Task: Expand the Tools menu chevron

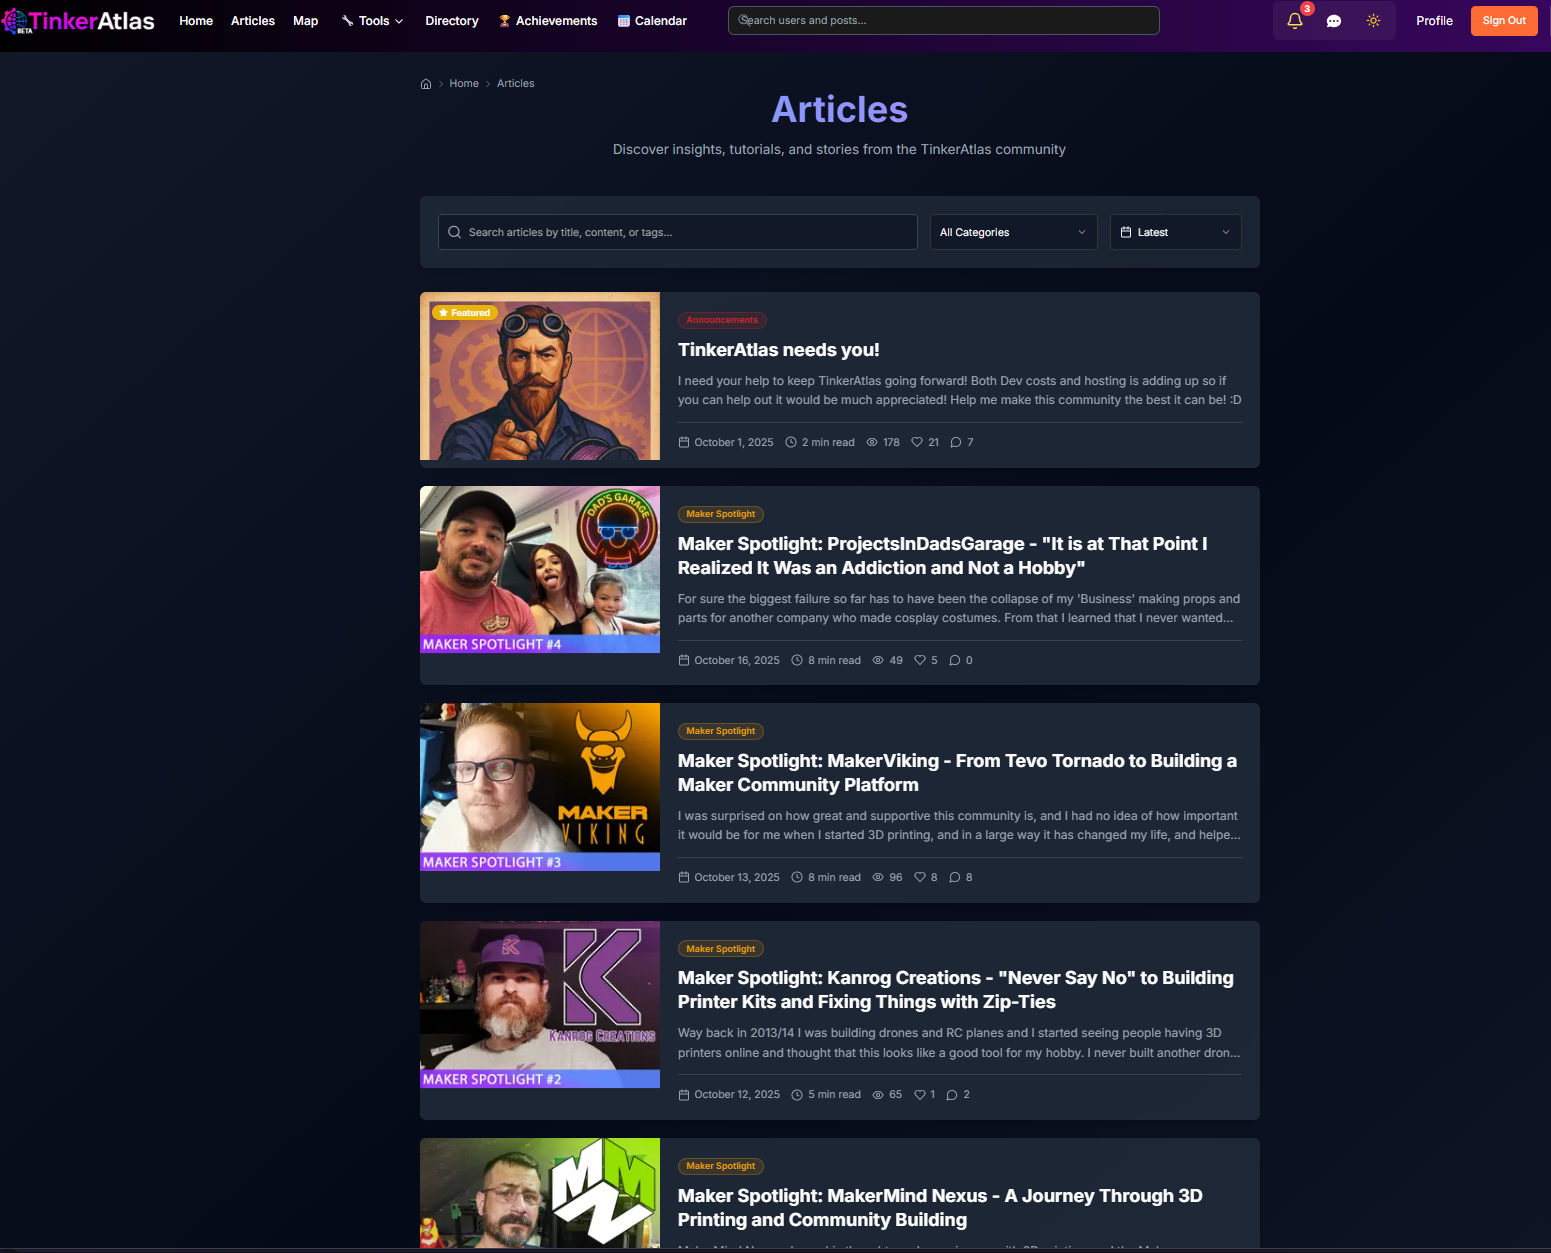Action: pos(398,20)
